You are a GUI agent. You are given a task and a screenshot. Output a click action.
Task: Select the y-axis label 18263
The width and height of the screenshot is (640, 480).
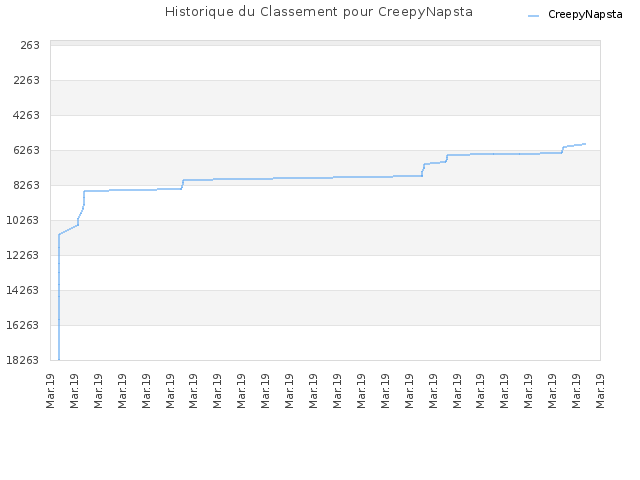coord(23,360)
